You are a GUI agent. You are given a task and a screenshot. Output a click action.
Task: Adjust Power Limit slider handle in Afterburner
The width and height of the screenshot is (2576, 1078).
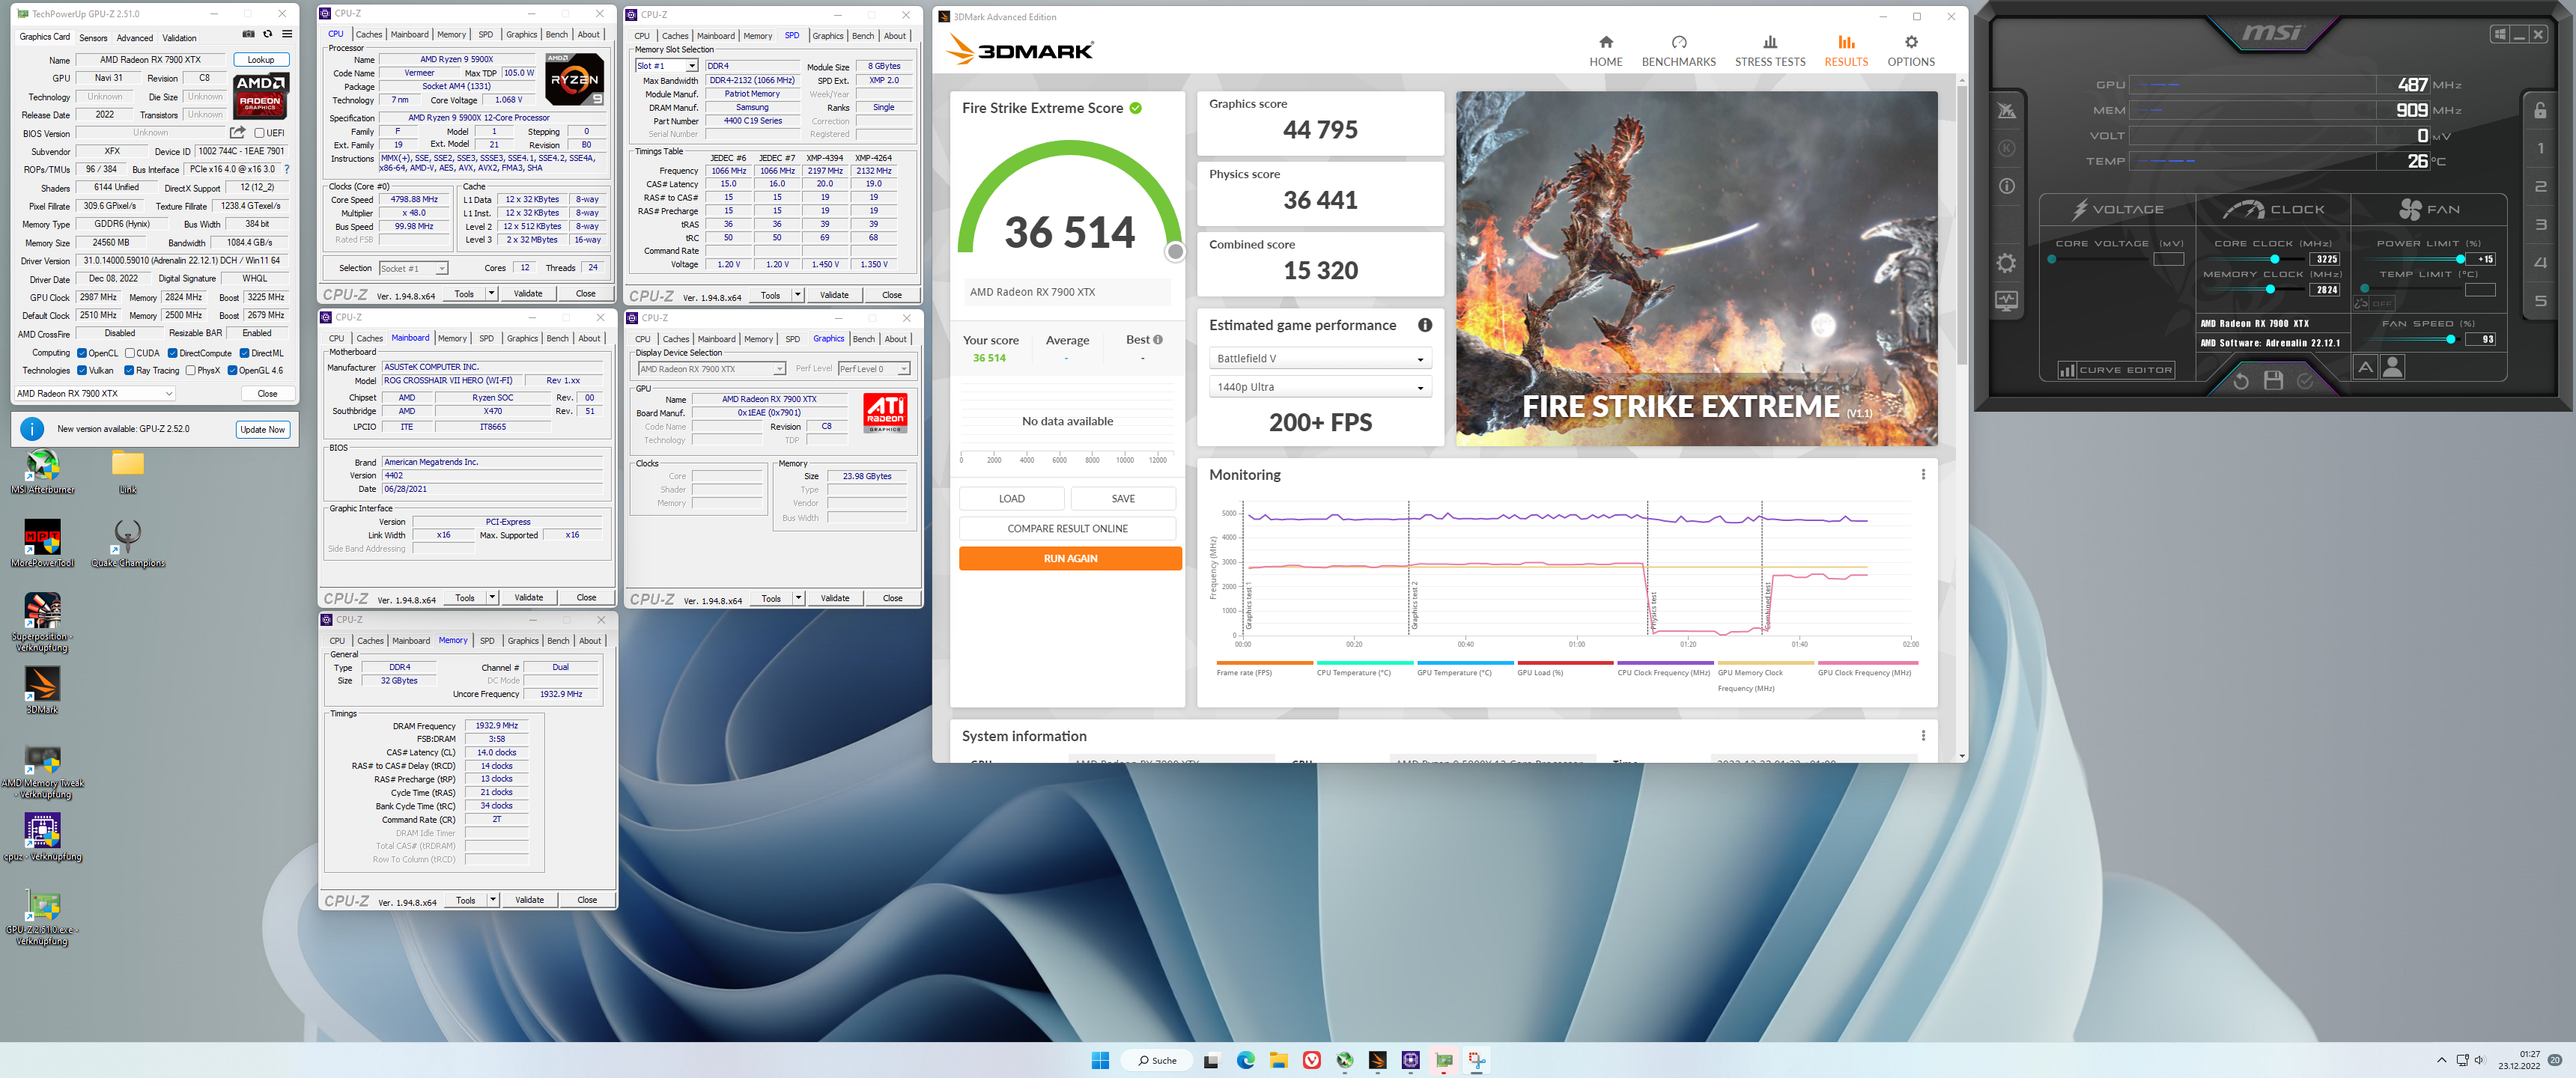(x=2460, y=259)
